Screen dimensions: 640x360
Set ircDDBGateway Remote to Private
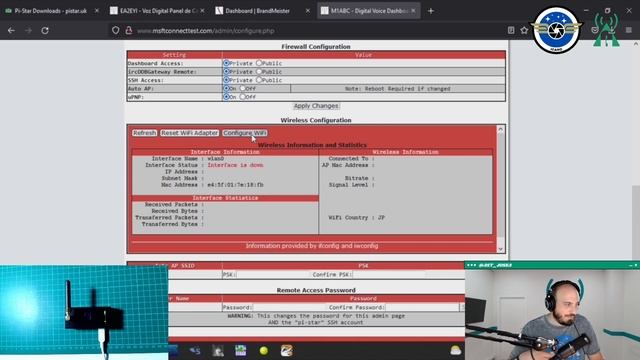(226, 71)
